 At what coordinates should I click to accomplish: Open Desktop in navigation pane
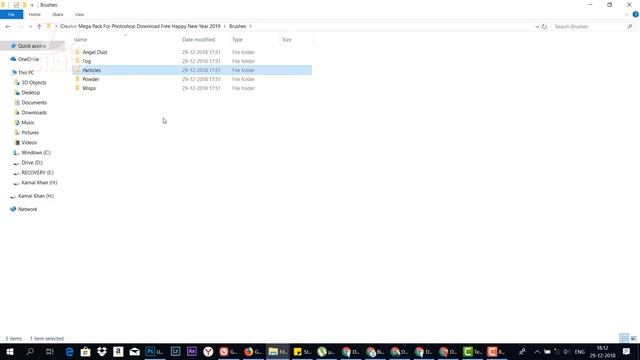tap(31, 93)
